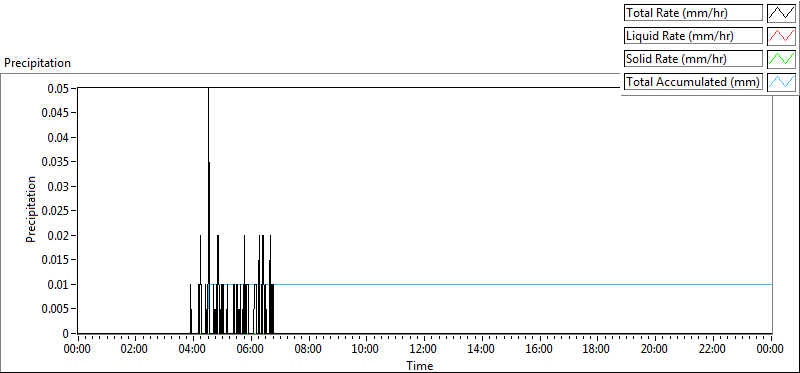This screenshot has width=800, height=373.
Task: Click the 10:00 time axis value
Action: (366, 349)
